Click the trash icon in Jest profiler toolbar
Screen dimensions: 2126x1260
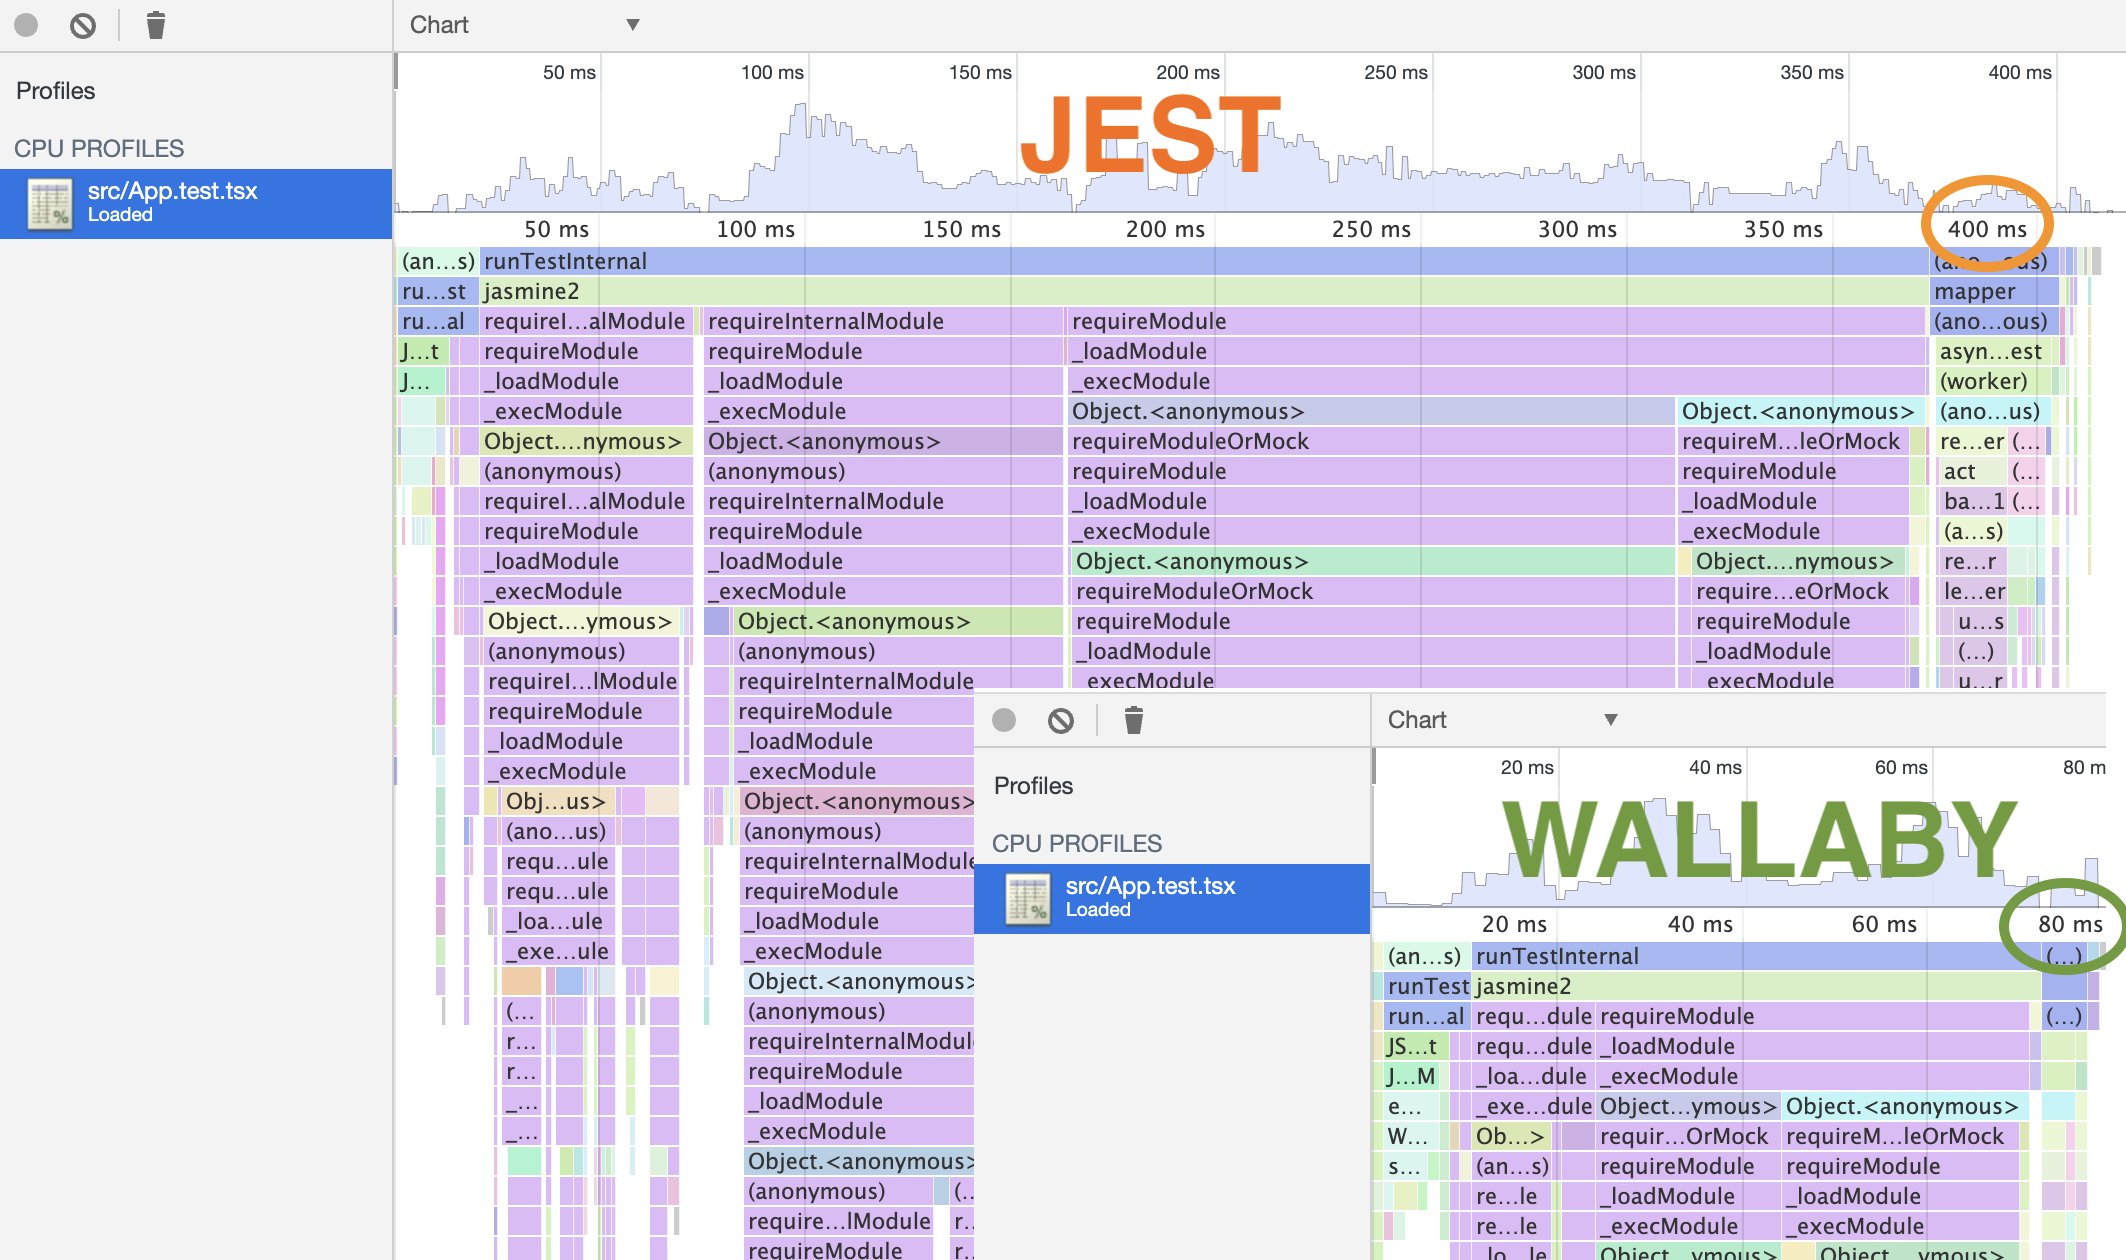coord(155,25)
